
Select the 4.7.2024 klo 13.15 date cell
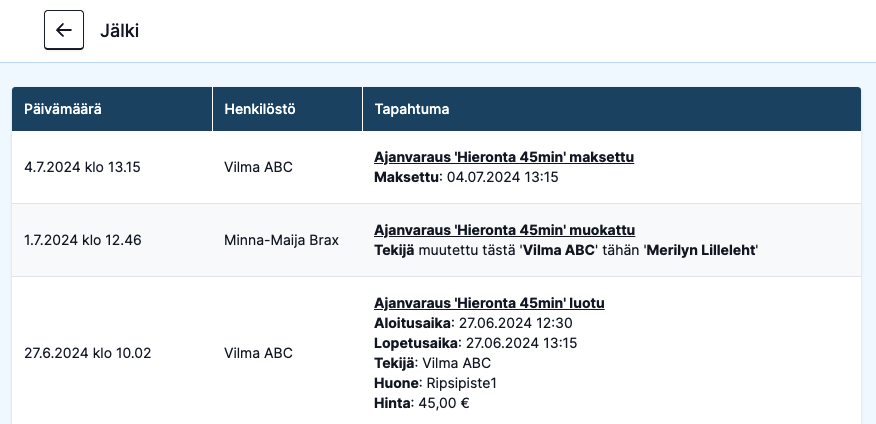pos(82,167)
